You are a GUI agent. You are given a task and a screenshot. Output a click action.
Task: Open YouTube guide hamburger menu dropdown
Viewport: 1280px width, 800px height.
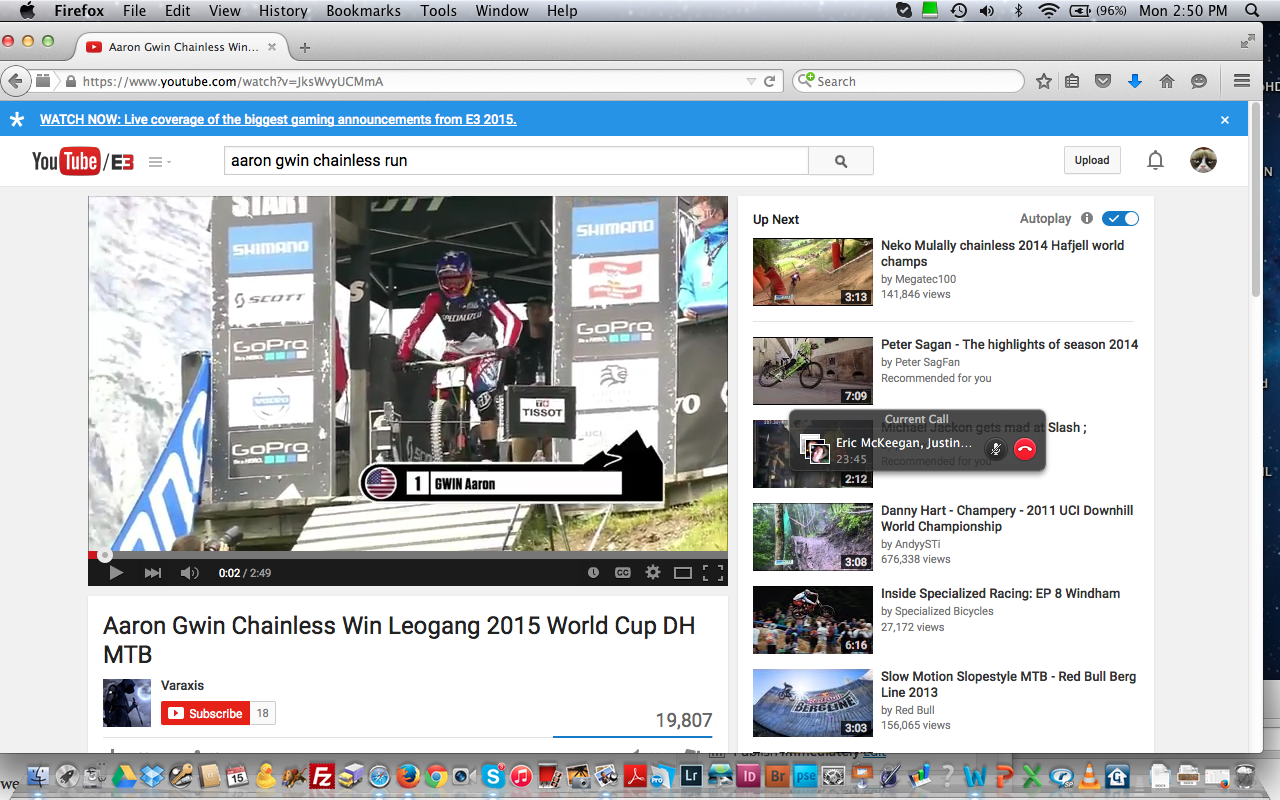click(160, 162)
